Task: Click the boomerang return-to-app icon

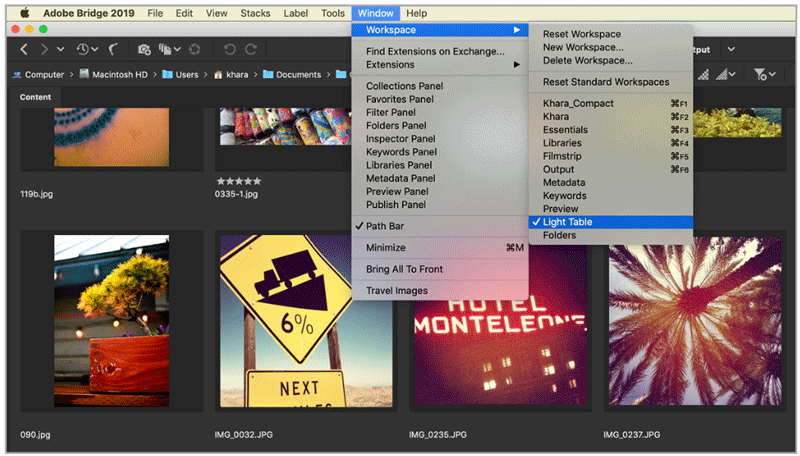Action: coord(113,49)
